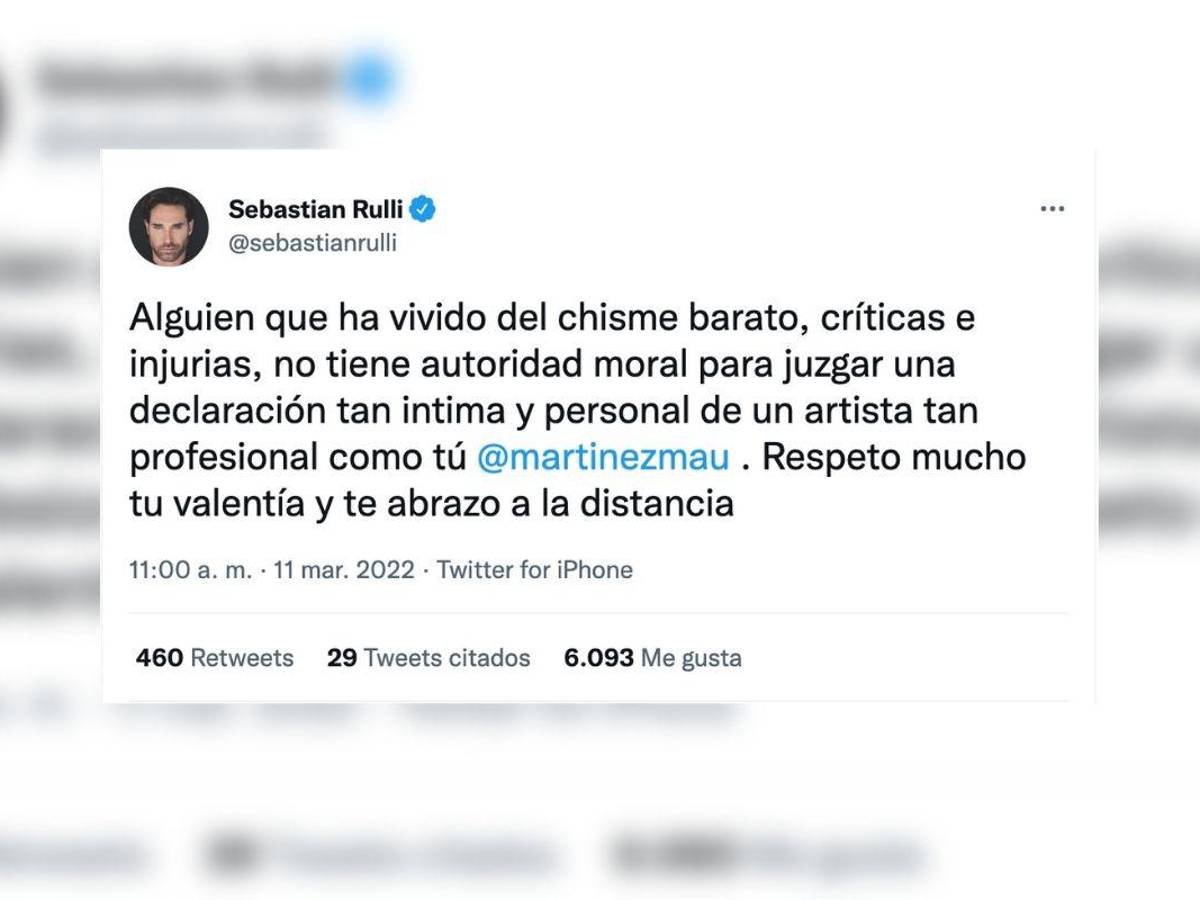The height and width of the screenshot is (900, 1200).
Task: View the 6.093 Me gusta list
Action: coord(652,658)
